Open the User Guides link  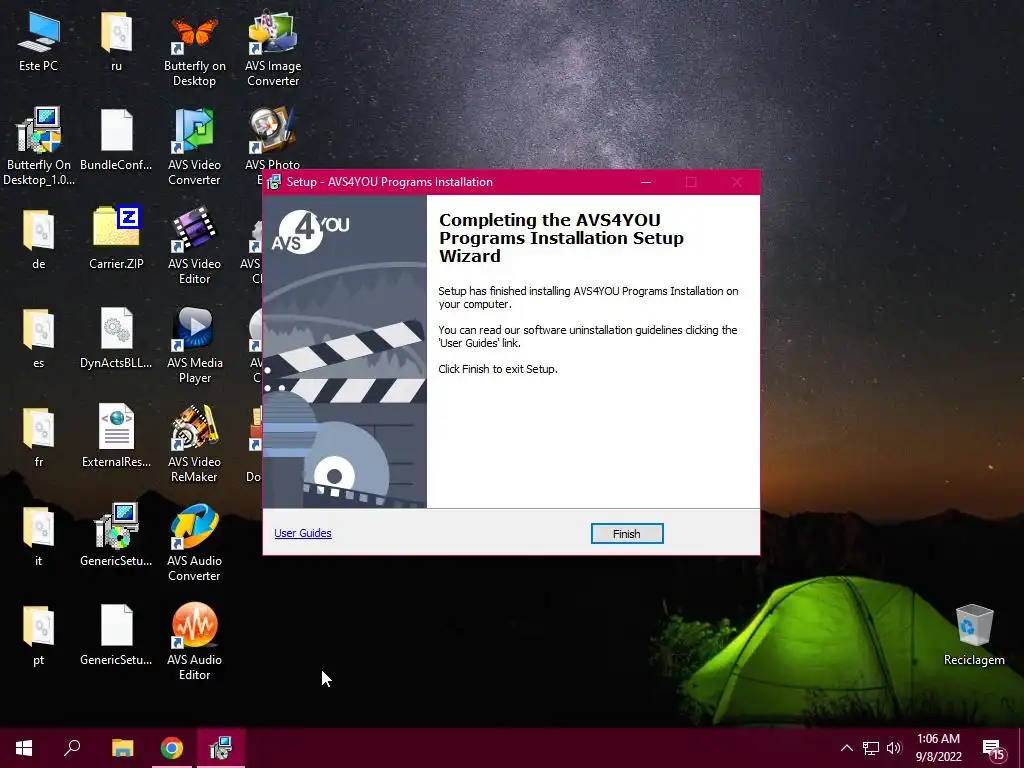click(x=303, y=533)
